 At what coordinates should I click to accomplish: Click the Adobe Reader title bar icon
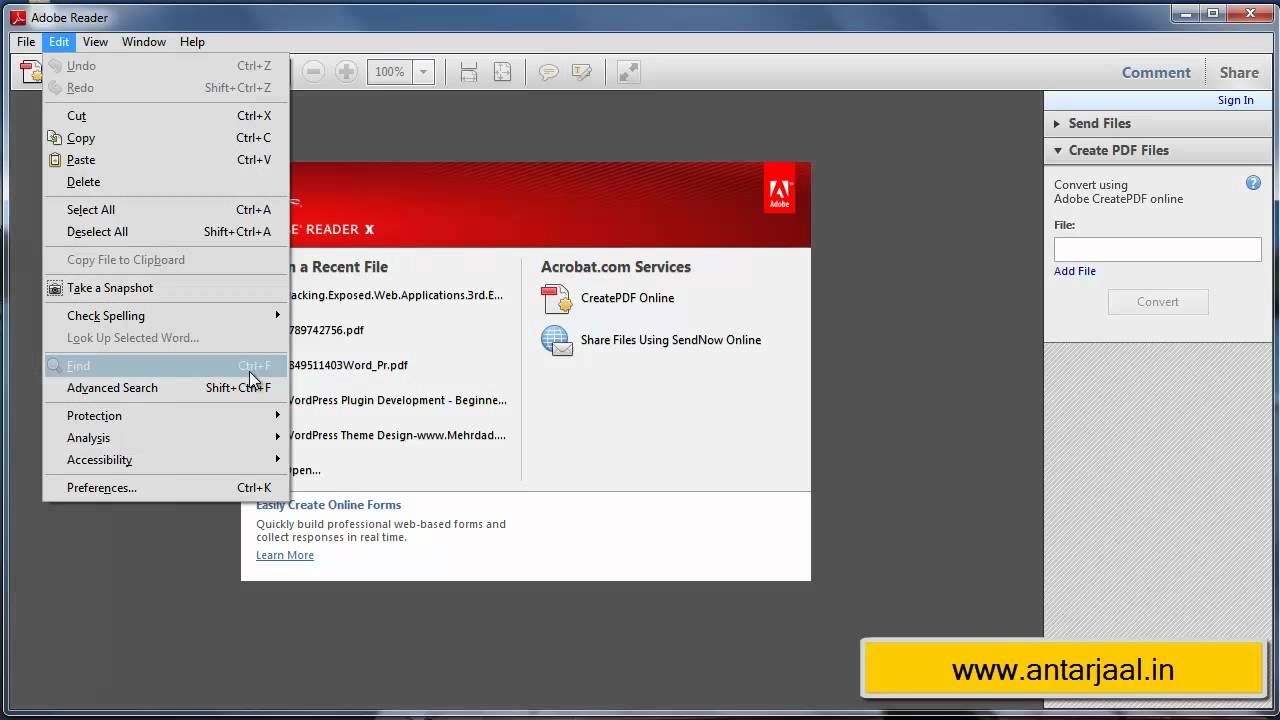click(17, 17)
